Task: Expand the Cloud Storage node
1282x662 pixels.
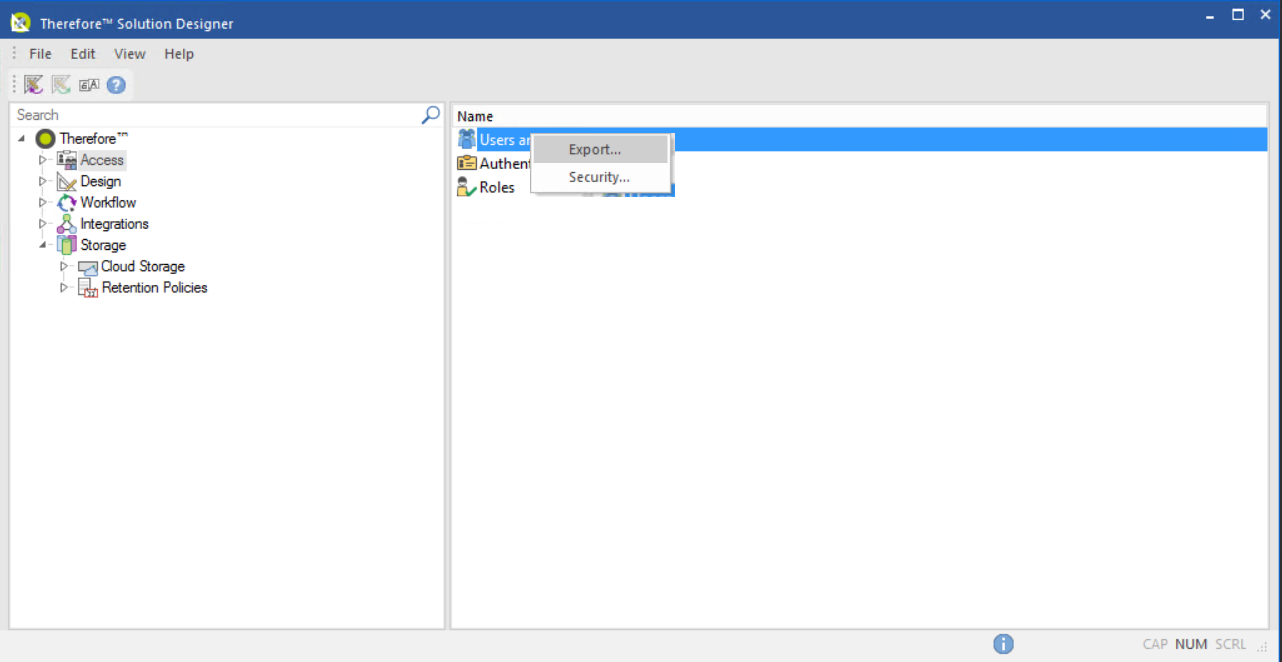Action: click(64, 267)
